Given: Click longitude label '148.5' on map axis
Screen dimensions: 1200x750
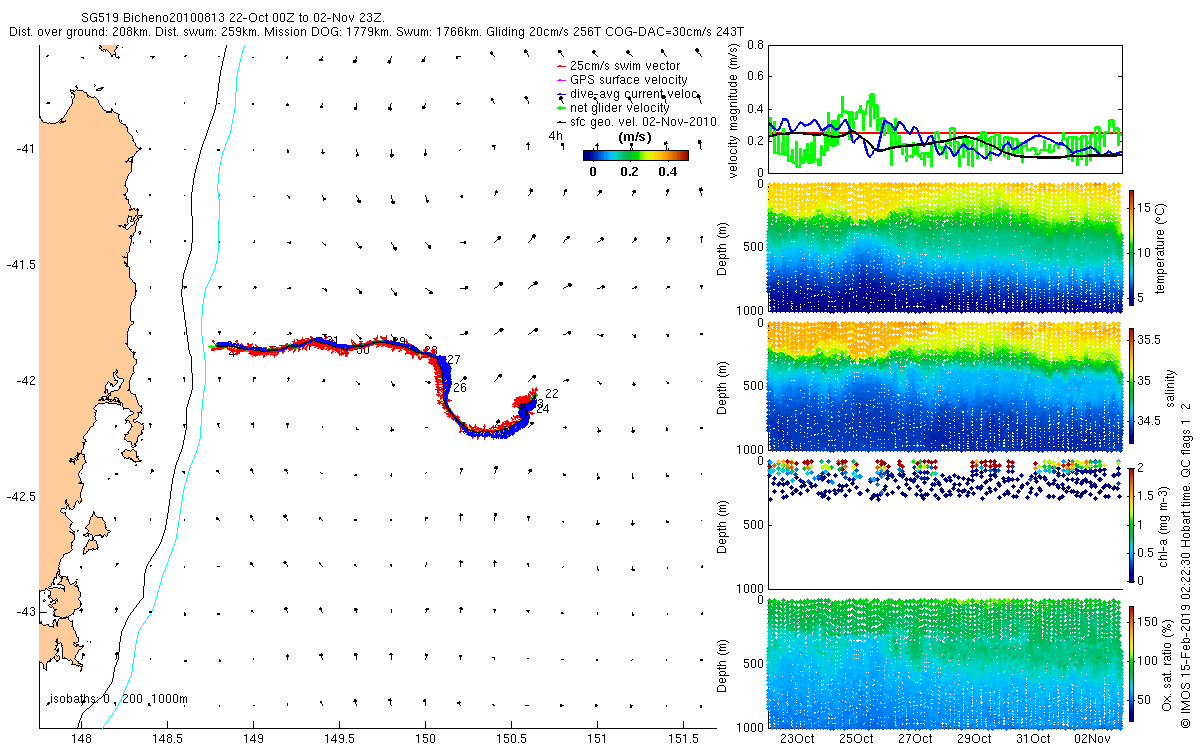Looking at the screenshot, I should (x=167, y=738).
